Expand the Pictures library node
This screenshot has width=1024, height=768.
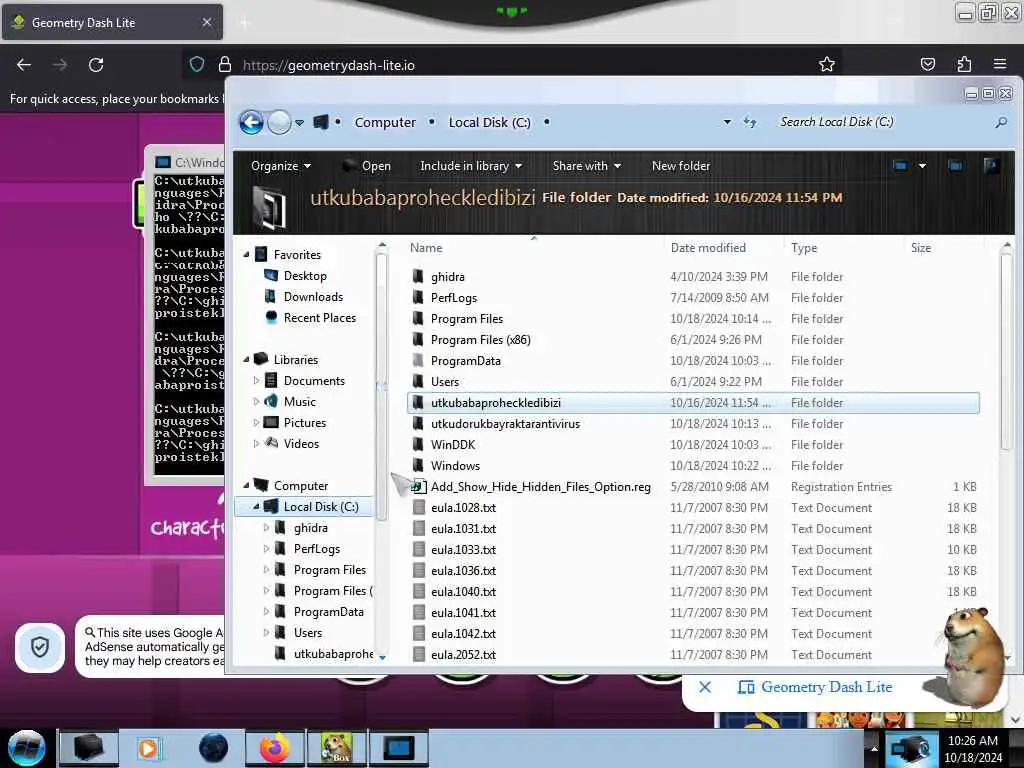point(256,423)
